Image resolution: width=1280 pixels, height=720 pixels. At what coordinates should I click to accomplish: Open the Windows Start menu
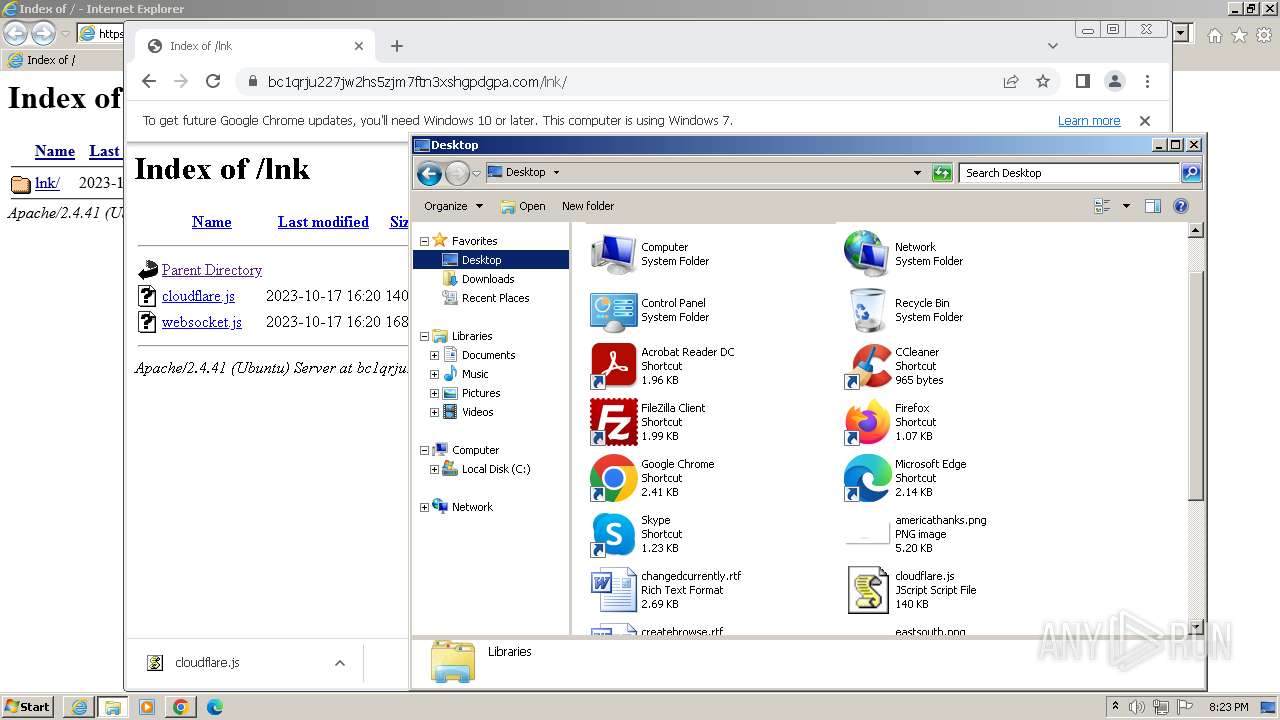click(28, 707)
